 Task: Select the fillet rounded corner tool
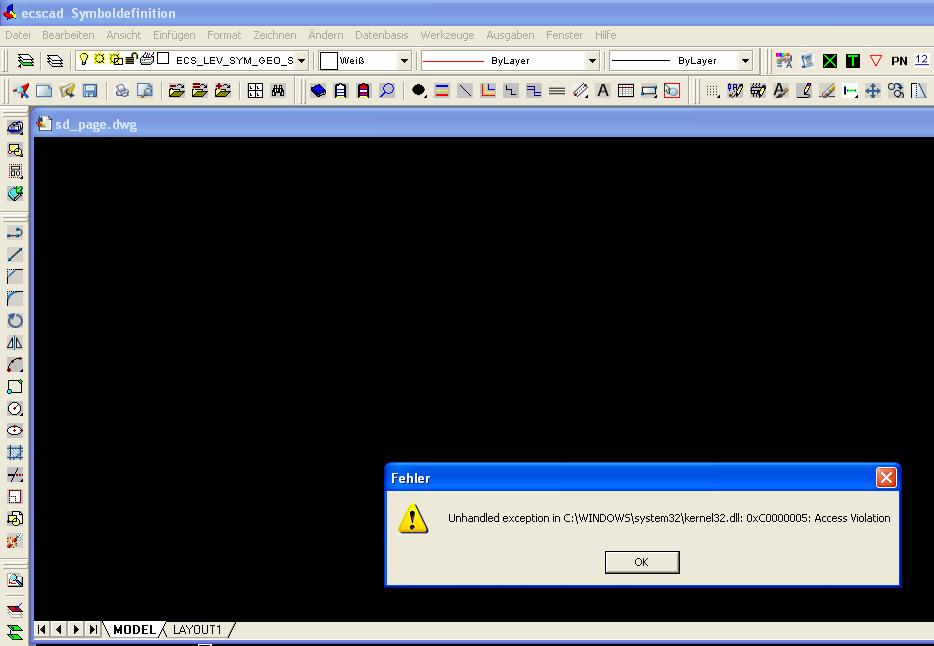pos(15,298)
